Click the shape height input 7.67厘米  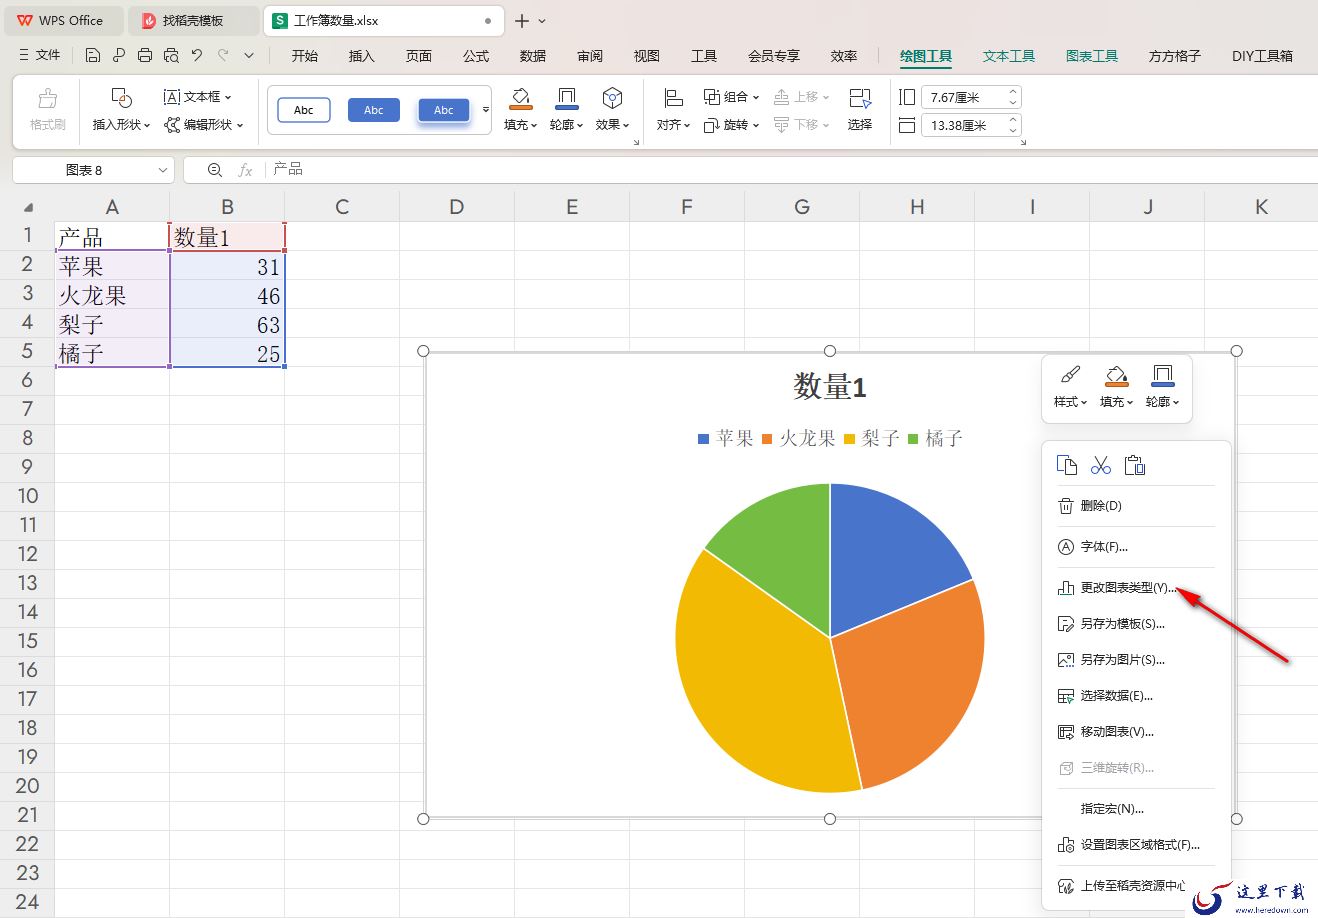pos(964,98)
